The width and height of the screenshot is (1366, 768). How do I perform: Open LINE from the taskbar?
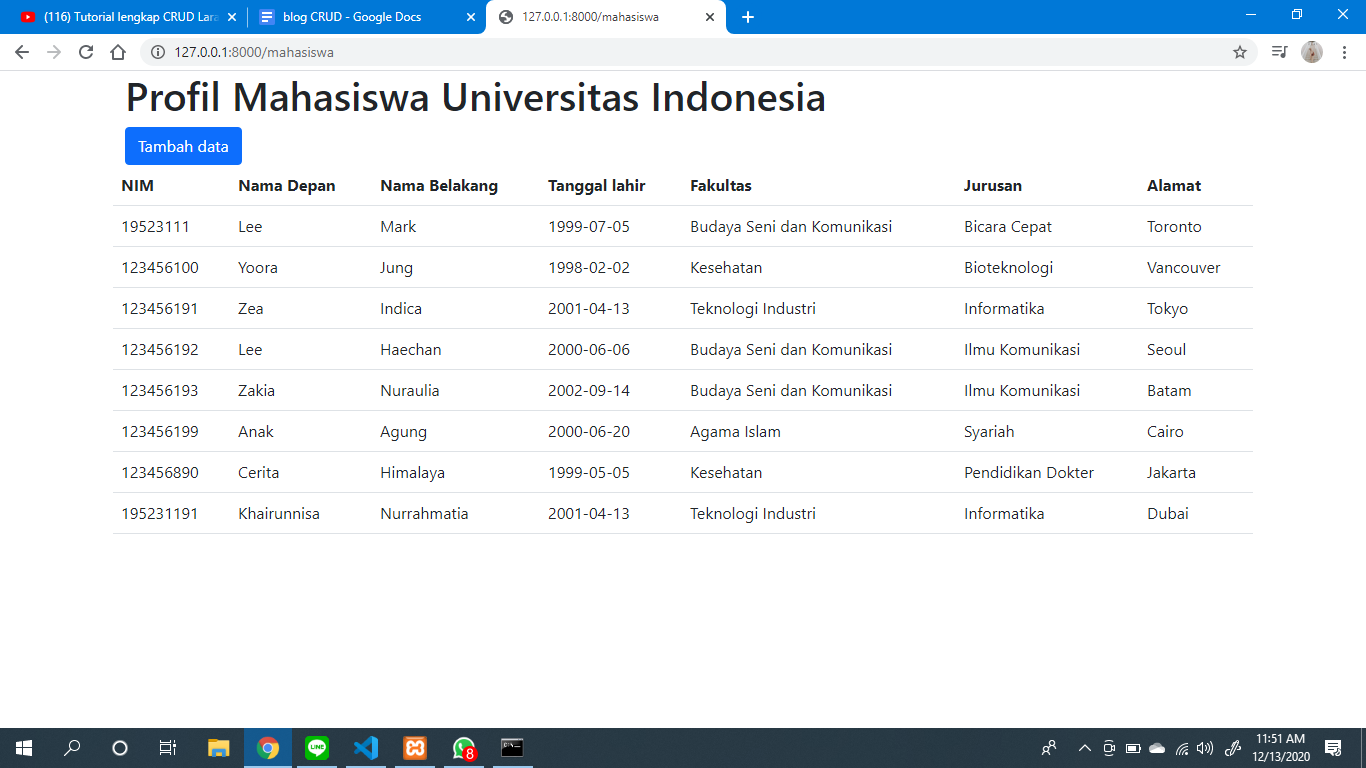(317, 747)
